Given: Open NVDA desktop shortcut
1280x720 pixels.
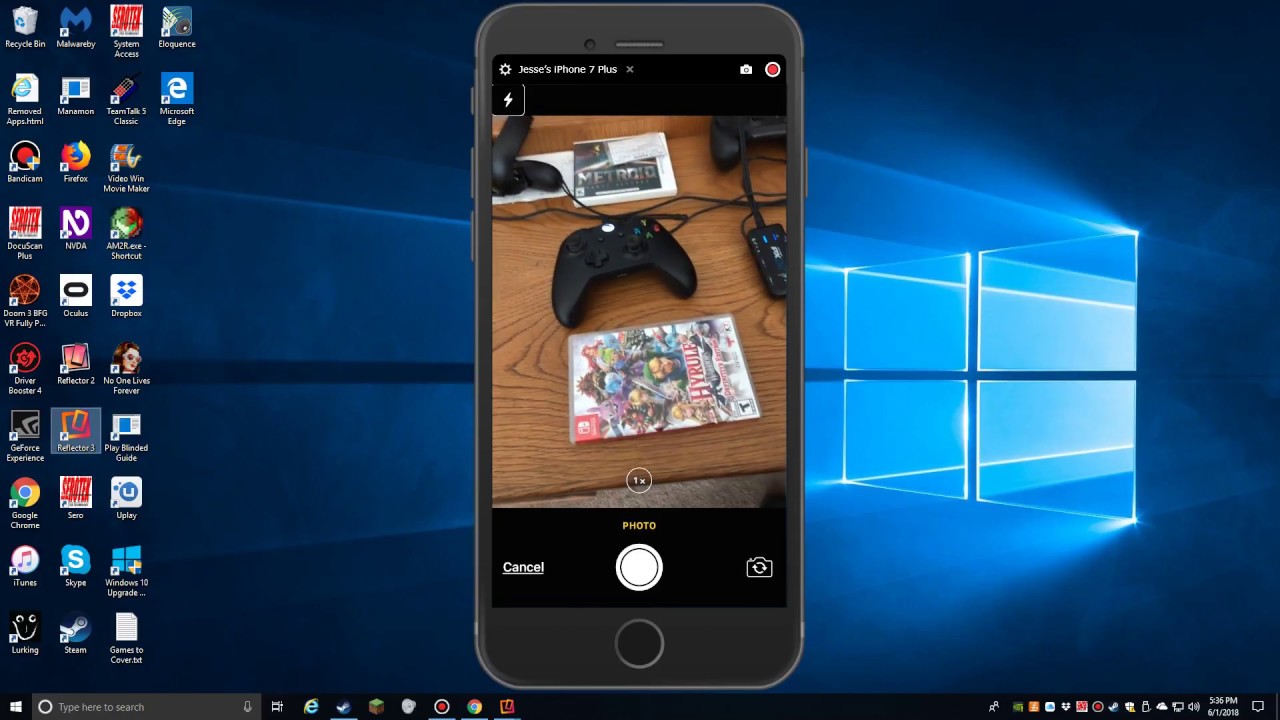Looking at the screenshot, I should [76, 228].
